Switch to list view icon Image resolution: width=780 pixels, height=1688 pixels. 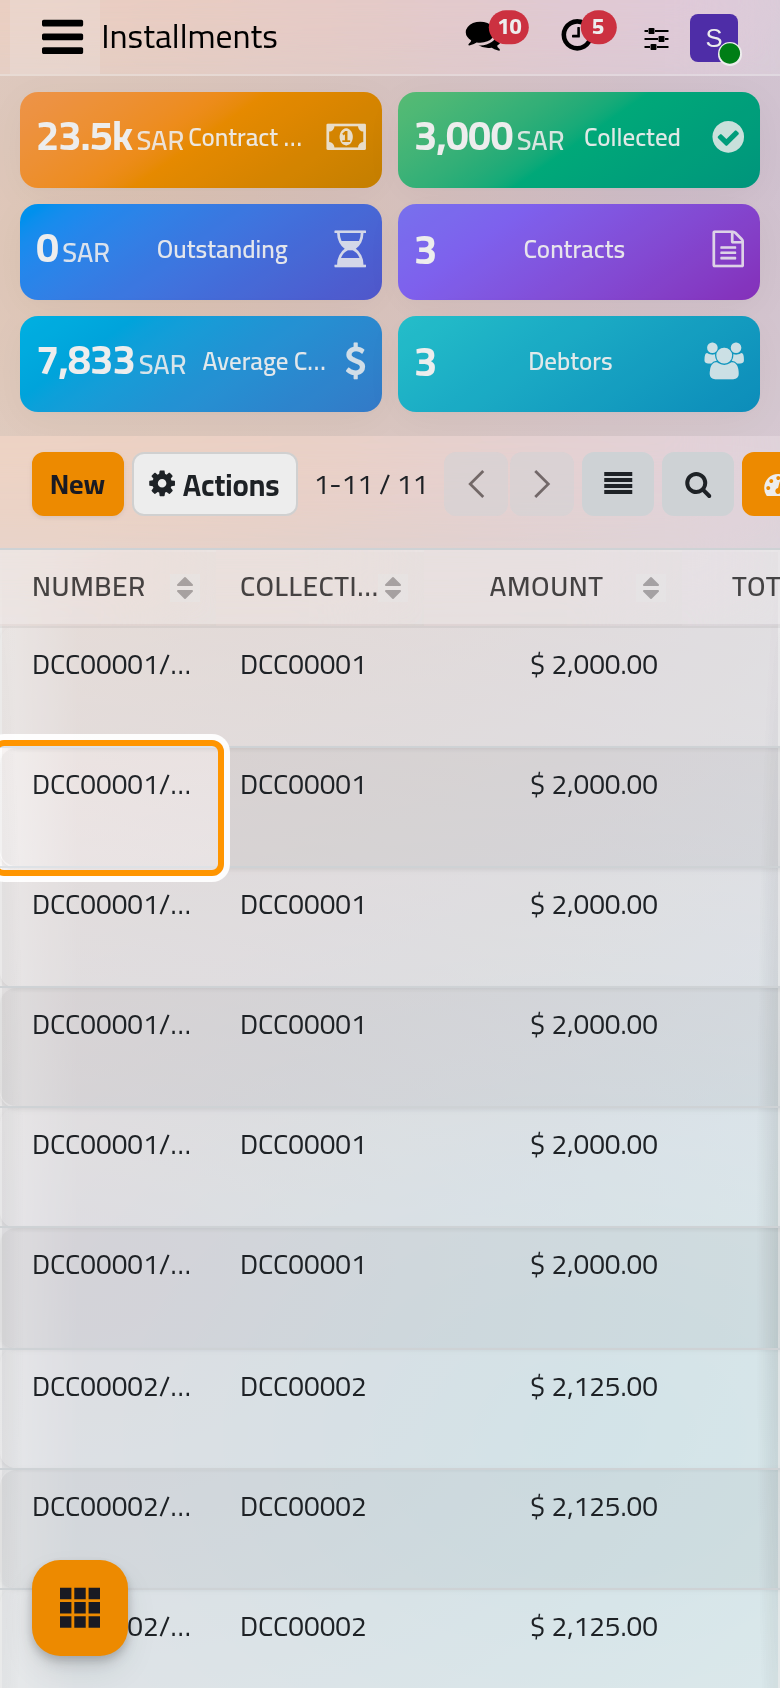click(618, 484)
